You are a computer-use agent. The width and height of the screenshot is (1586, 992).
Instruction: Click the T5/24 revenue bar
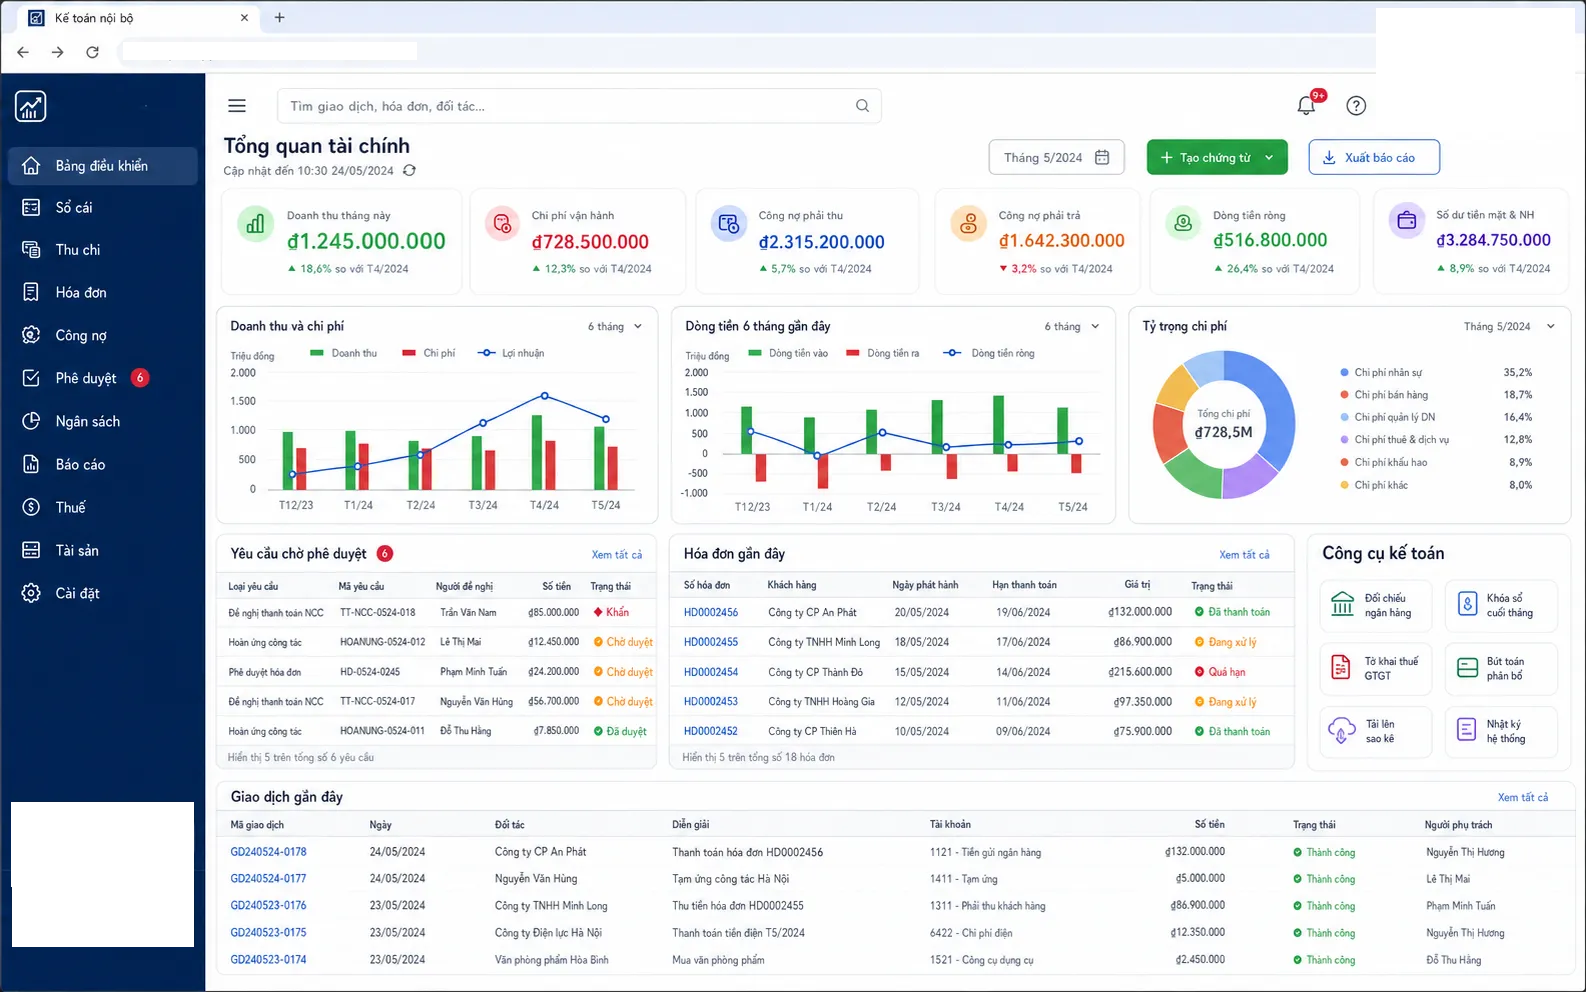coord(599,458)
